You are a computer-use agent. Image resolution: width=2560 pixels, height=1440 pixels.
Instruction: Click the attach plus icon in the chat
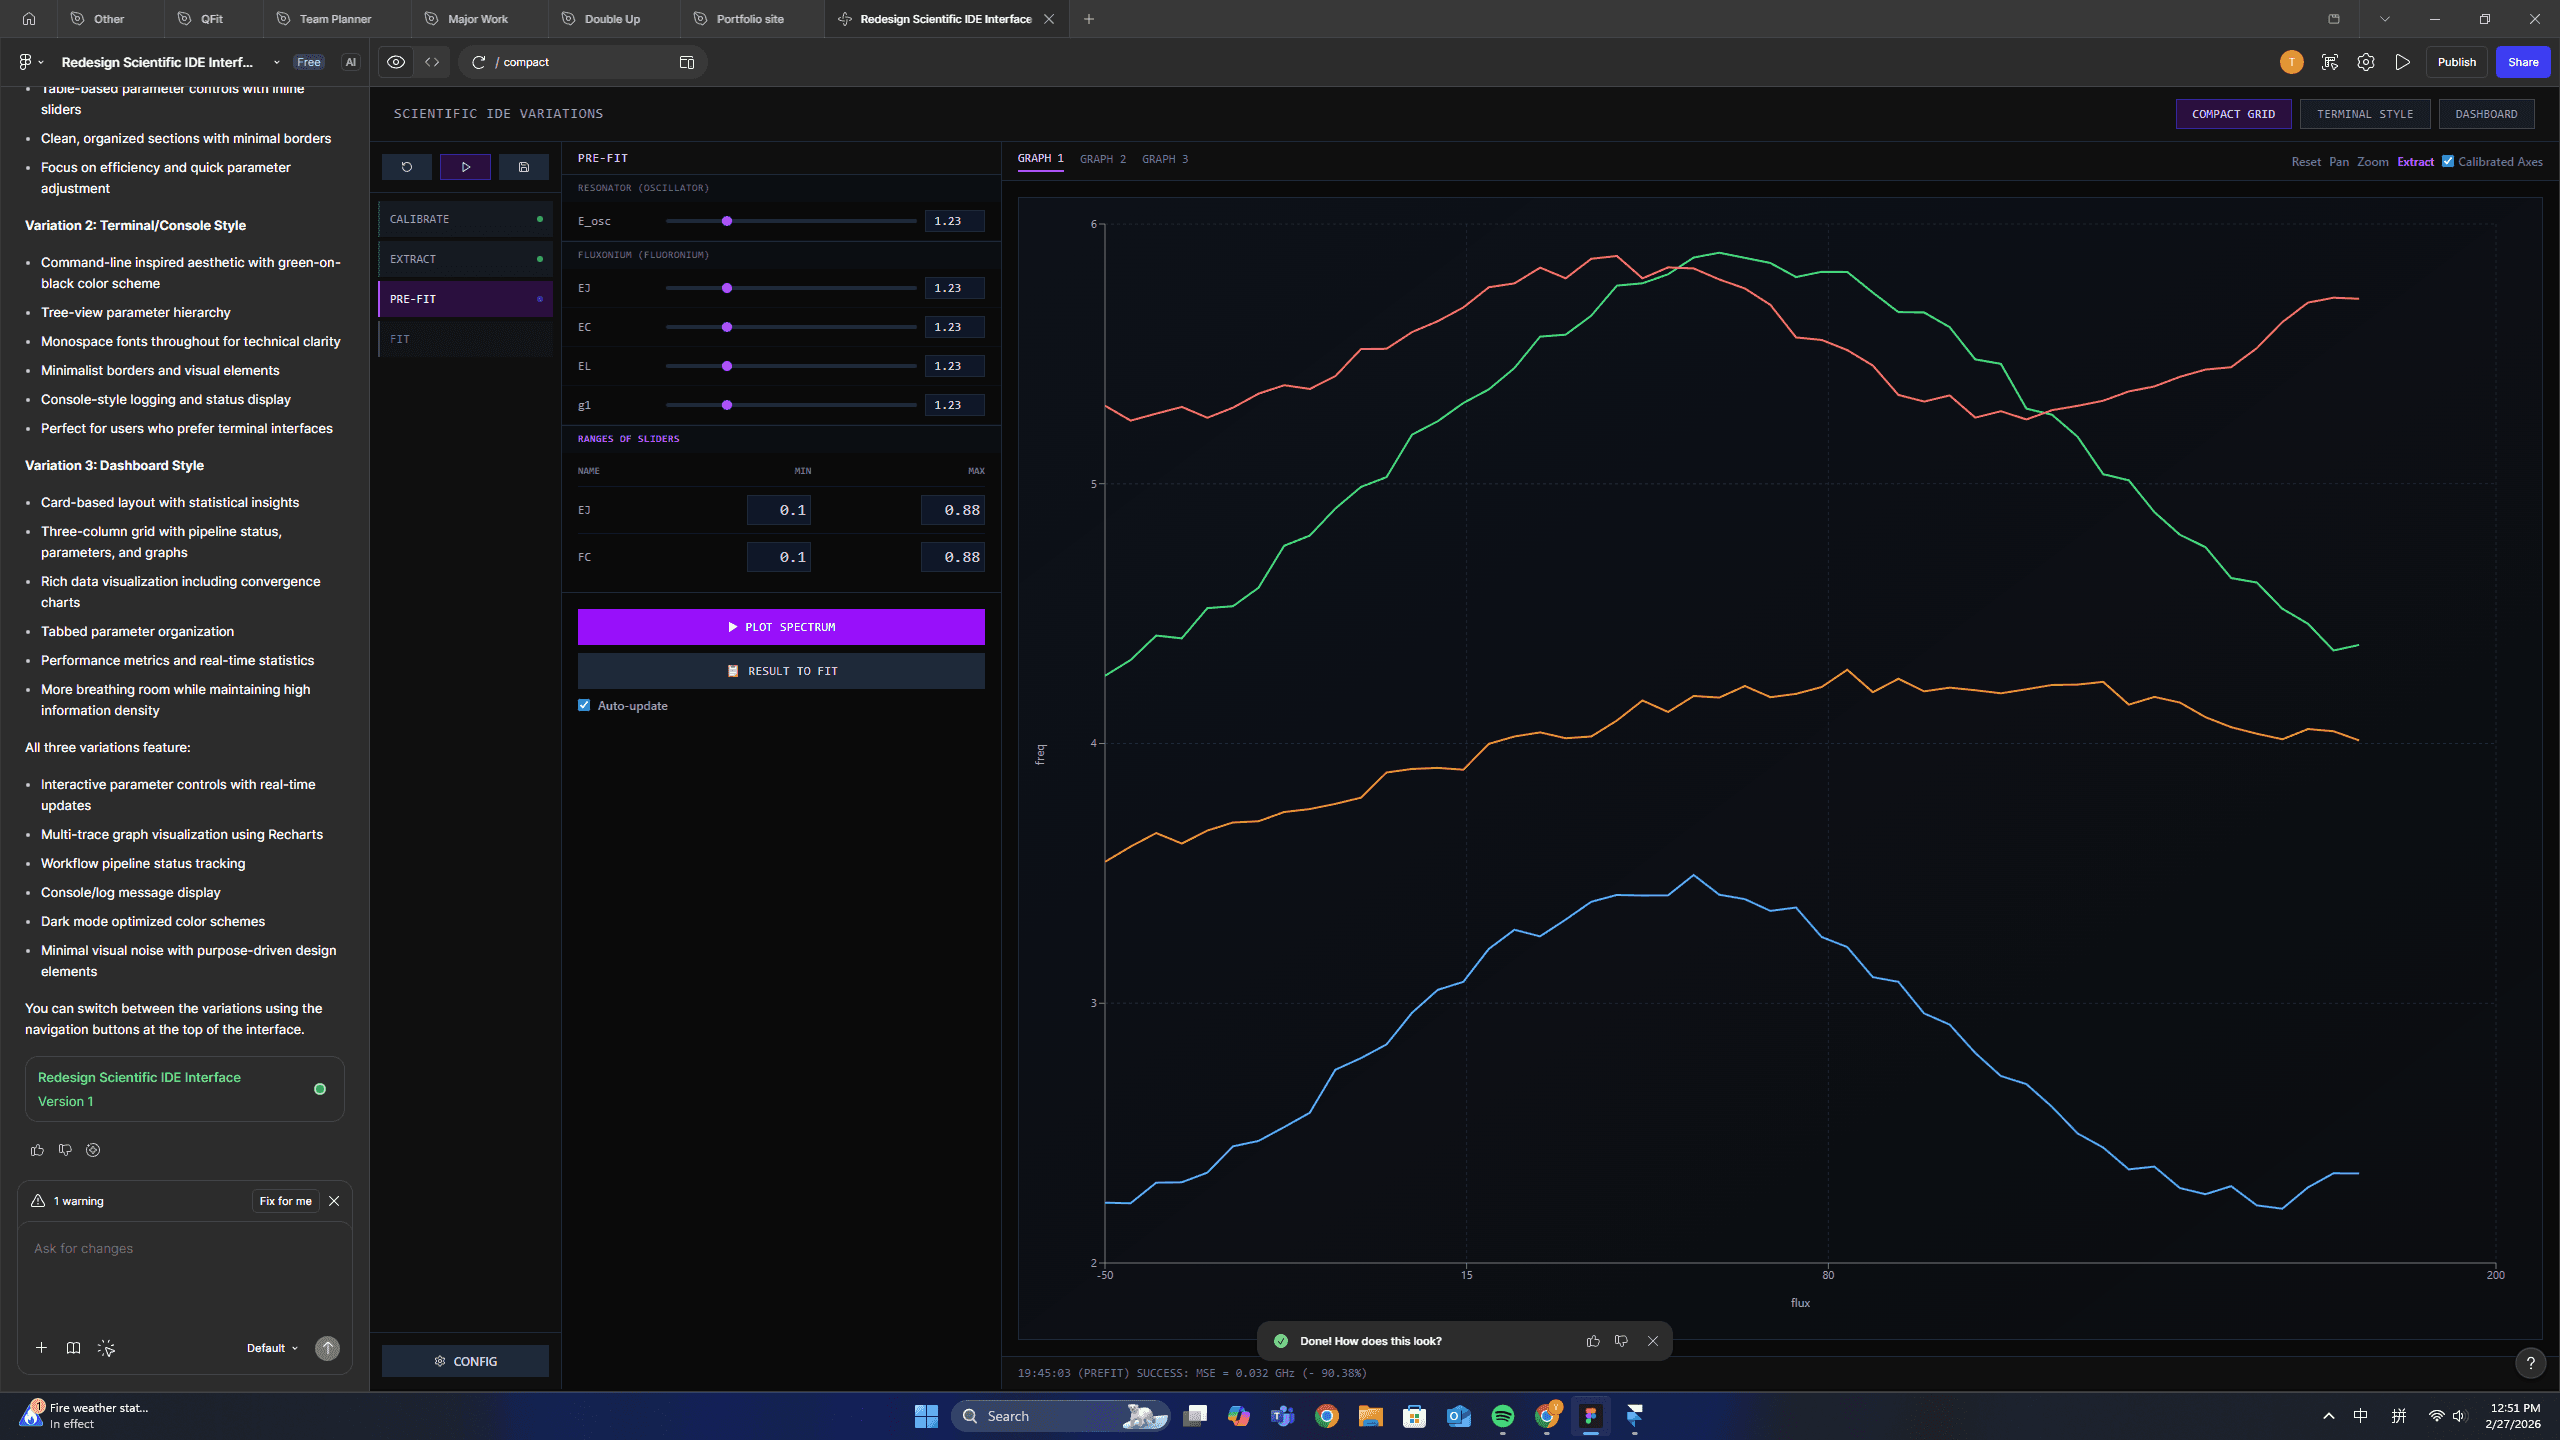(x=41, y=1348)
